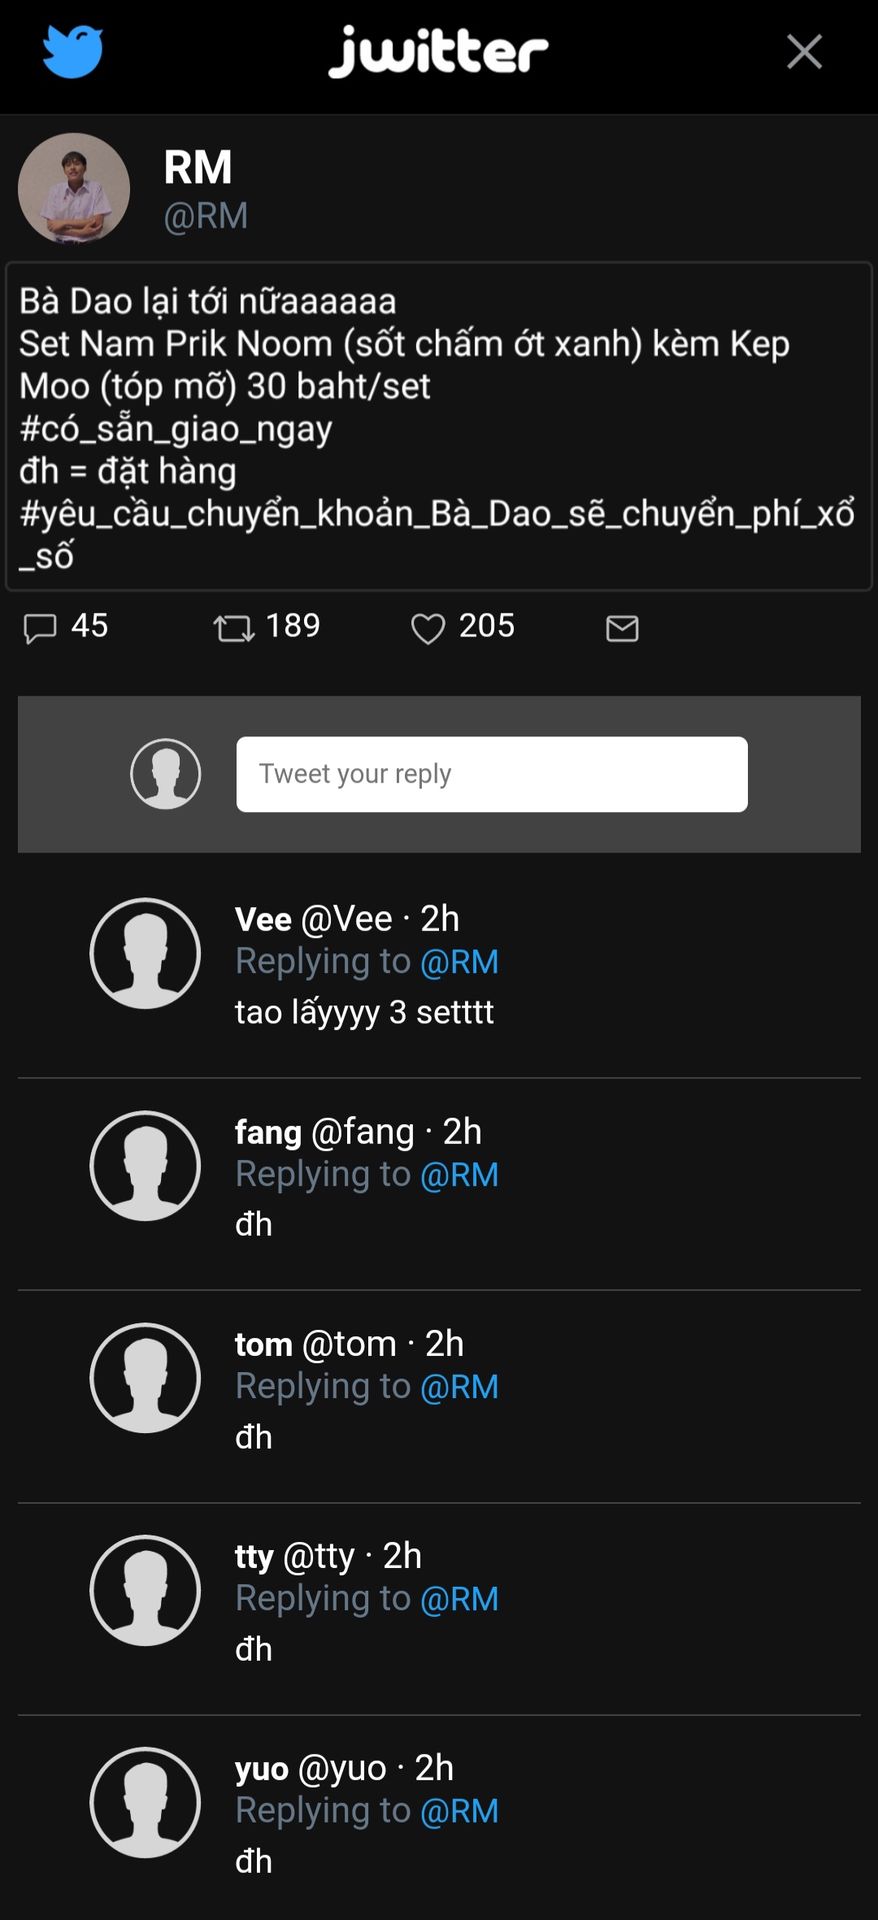This screenshot has width=878, height=1920.
Task: Click the username fang in reply
Action: pyautogui.click(x=268, y=1132)
